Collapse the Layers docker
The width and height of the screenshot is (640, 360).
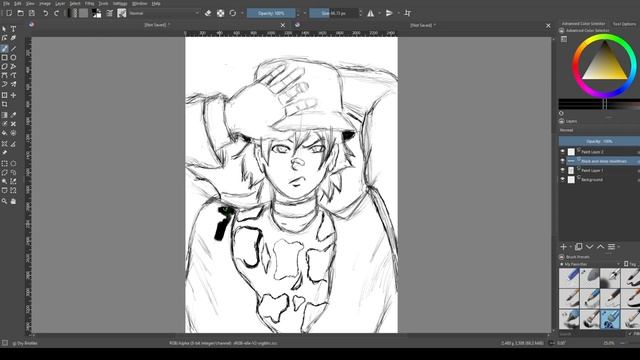[x=562, y=121]
